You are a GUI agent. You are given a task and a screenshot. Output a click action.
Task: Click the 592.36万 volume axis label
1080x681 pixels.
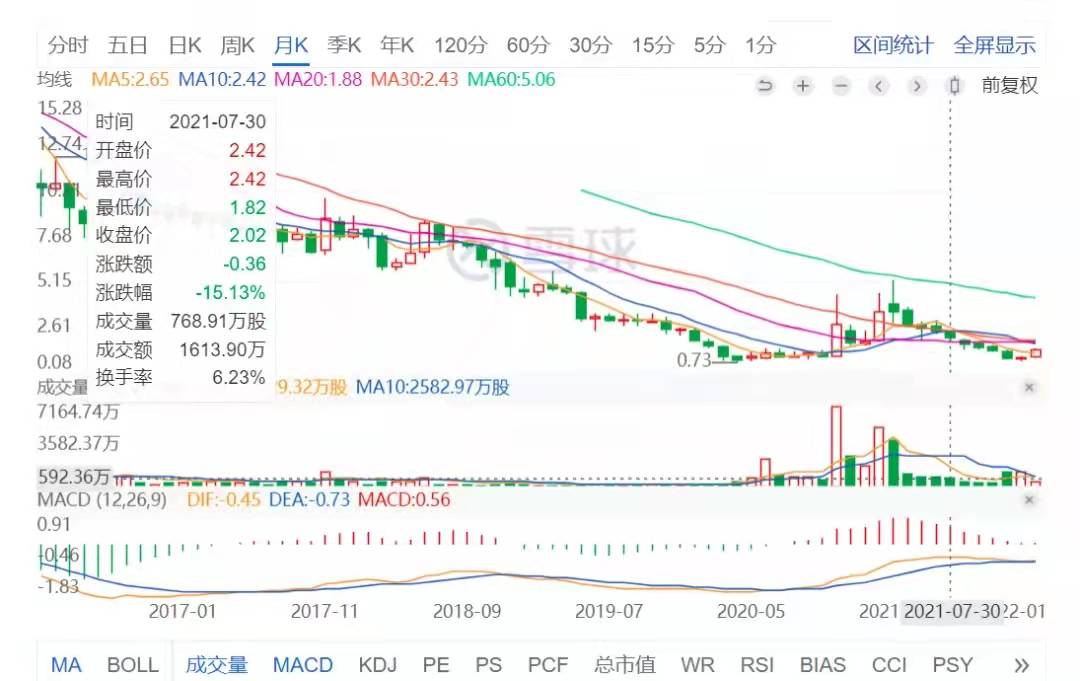coord(73,476)
